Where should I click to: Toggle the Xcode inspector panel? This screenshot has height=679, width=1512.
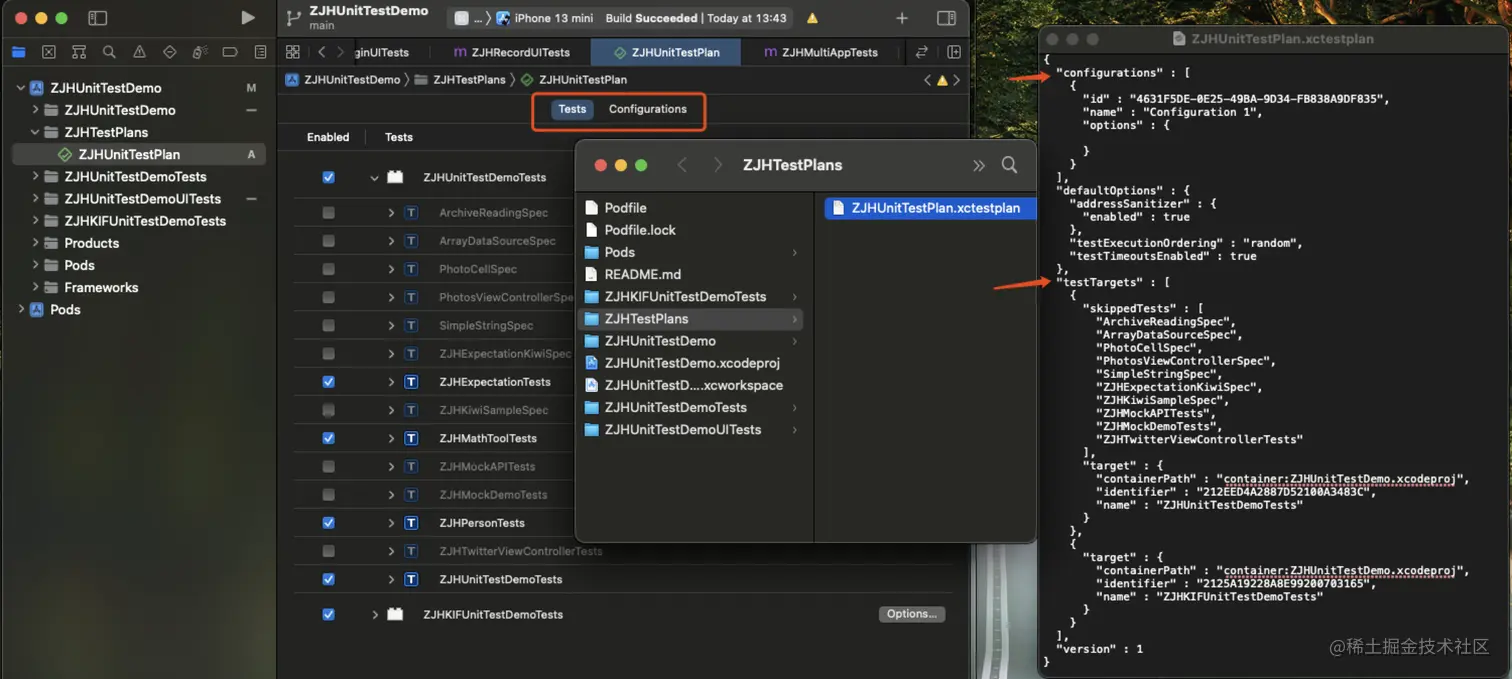pos(946,18)
